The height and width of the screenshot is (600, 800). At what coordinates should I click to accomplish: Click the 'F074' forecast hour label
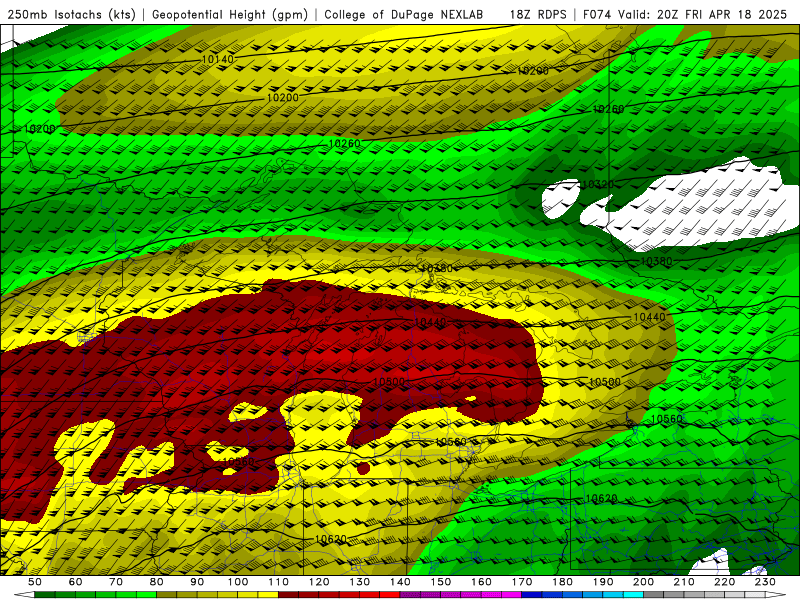coord(597,14)
